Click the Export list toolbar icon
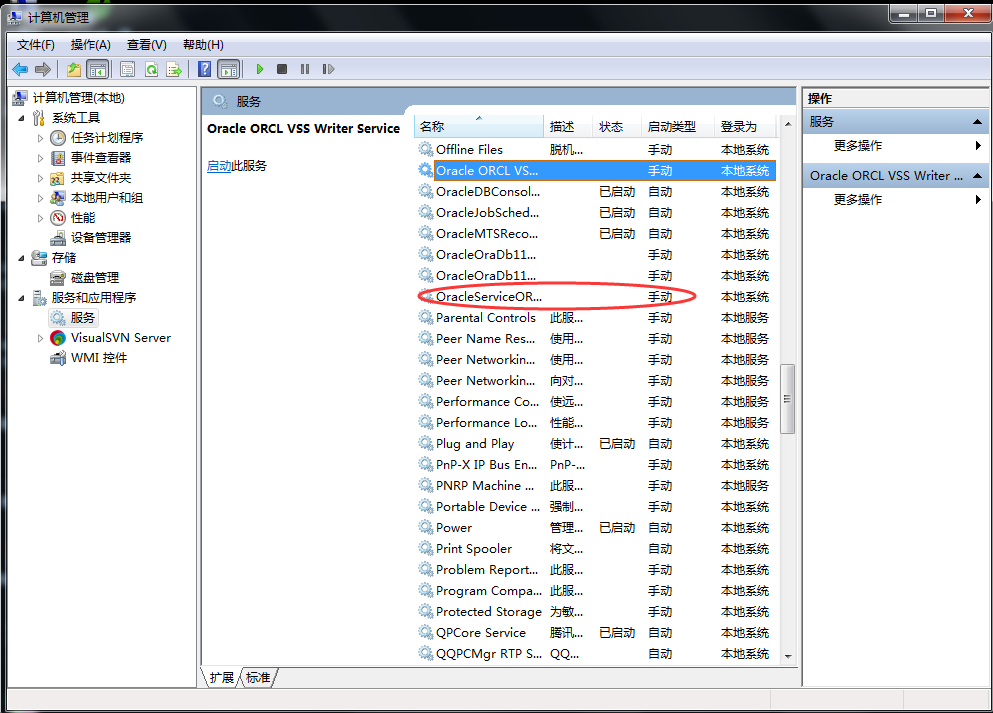The width and height of the screenshot is (993, 713). [174, 69]
